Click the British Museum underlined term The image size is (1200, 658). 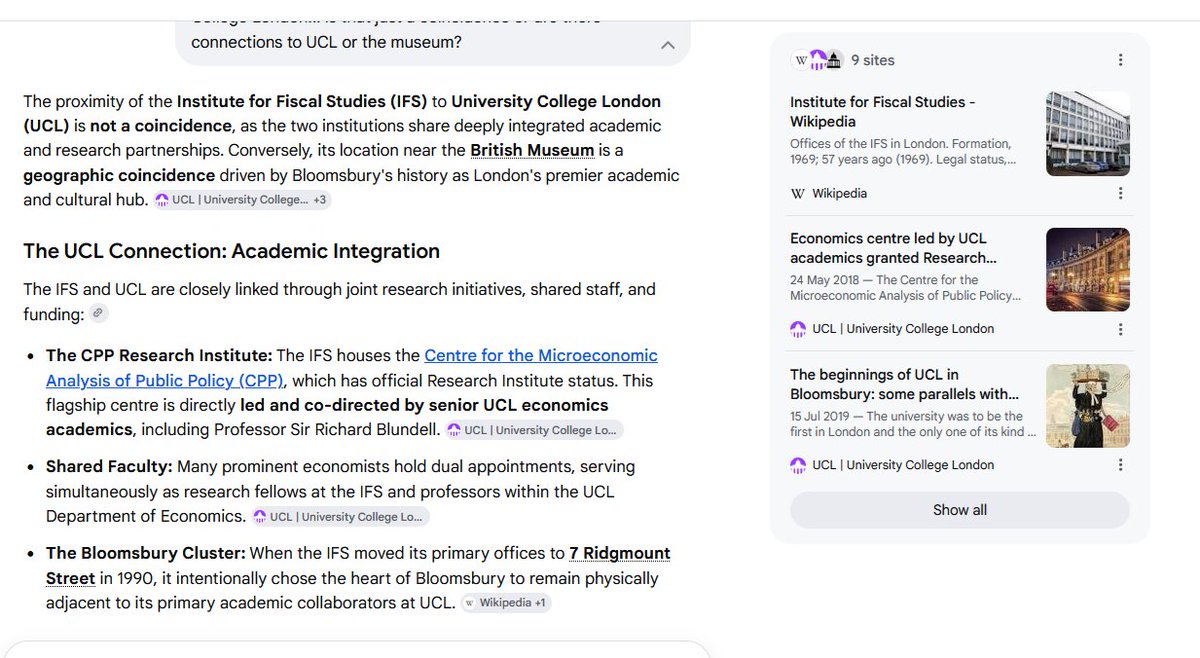click(x=532, y=150)
